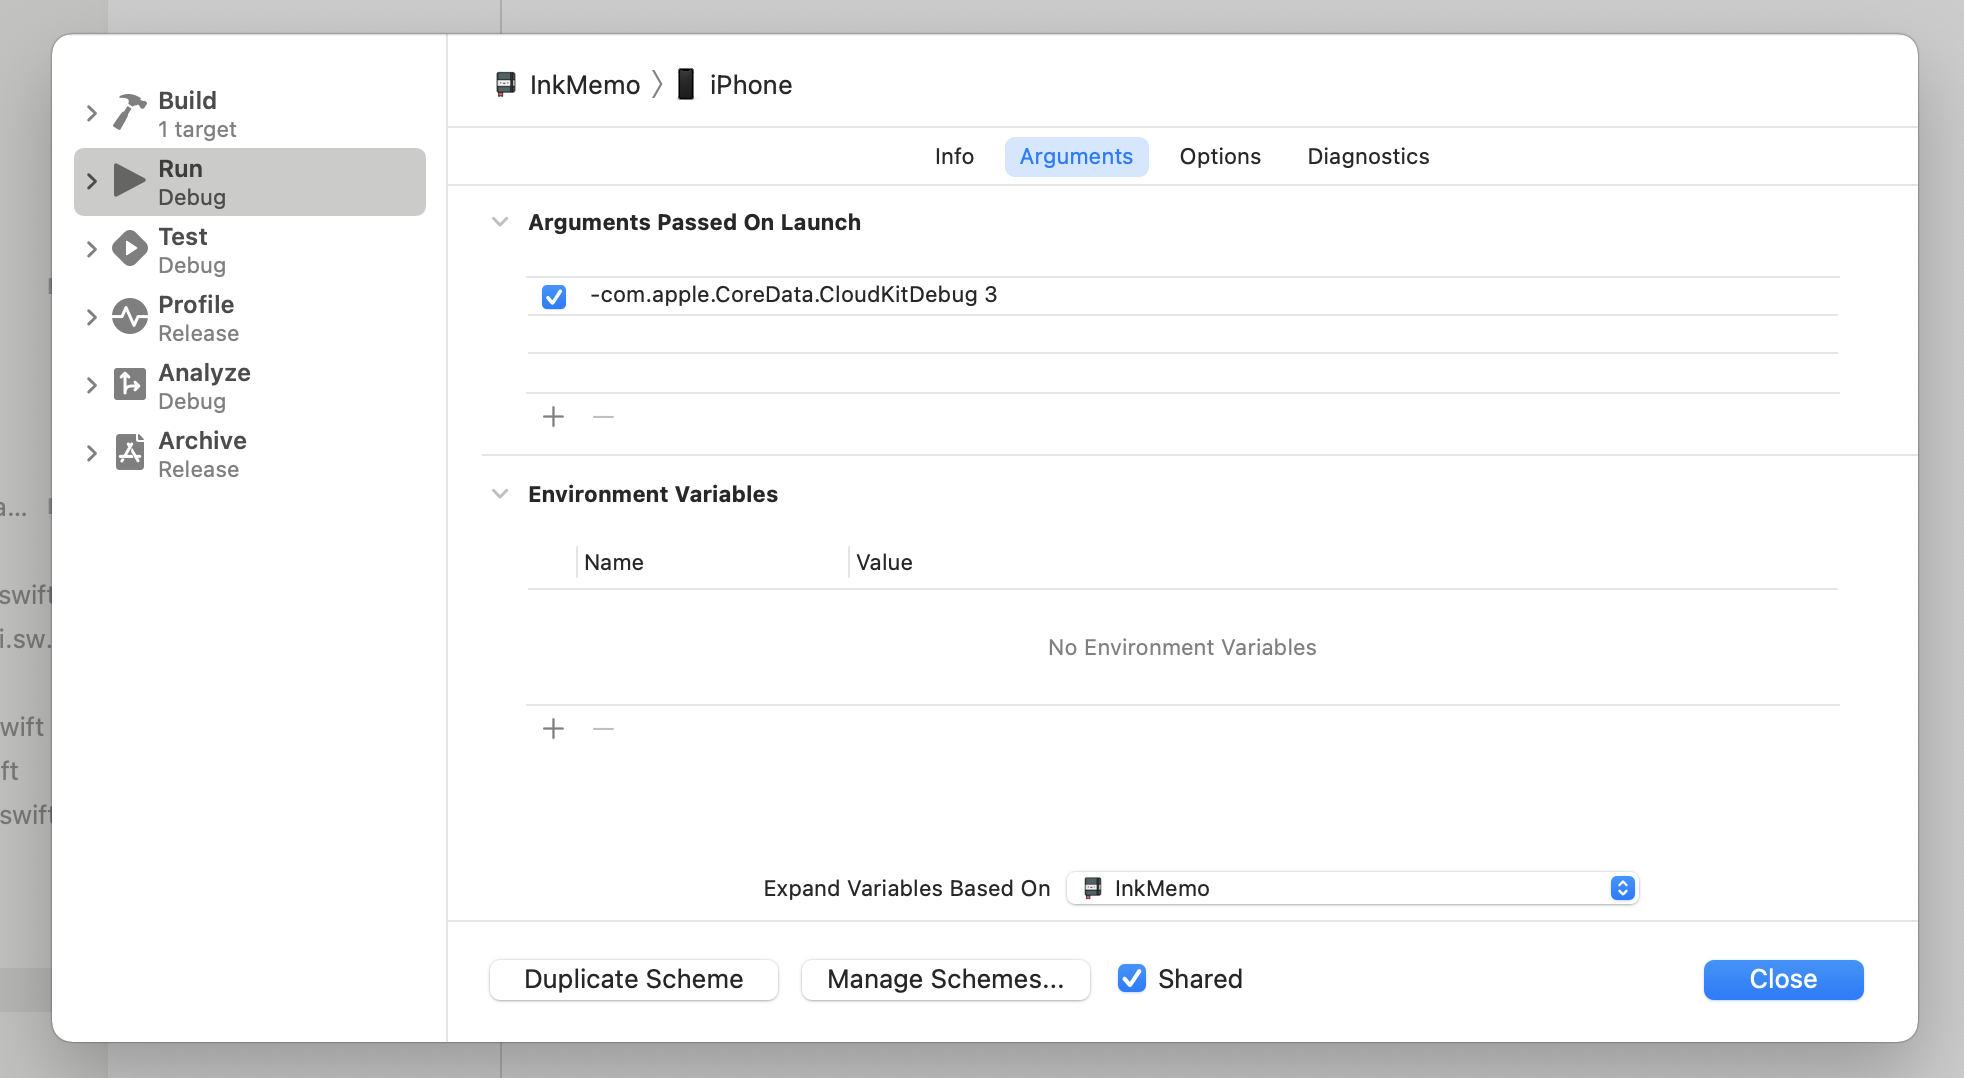Select the Archive Release action row
The image size is (1964, 1078).
tap(250, 453)
